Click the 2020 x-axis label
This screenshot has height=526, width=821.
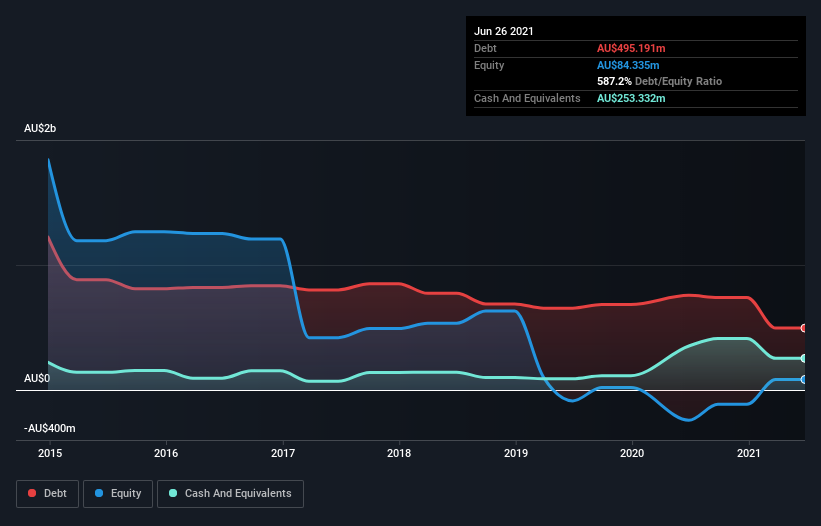click(632, 453)
